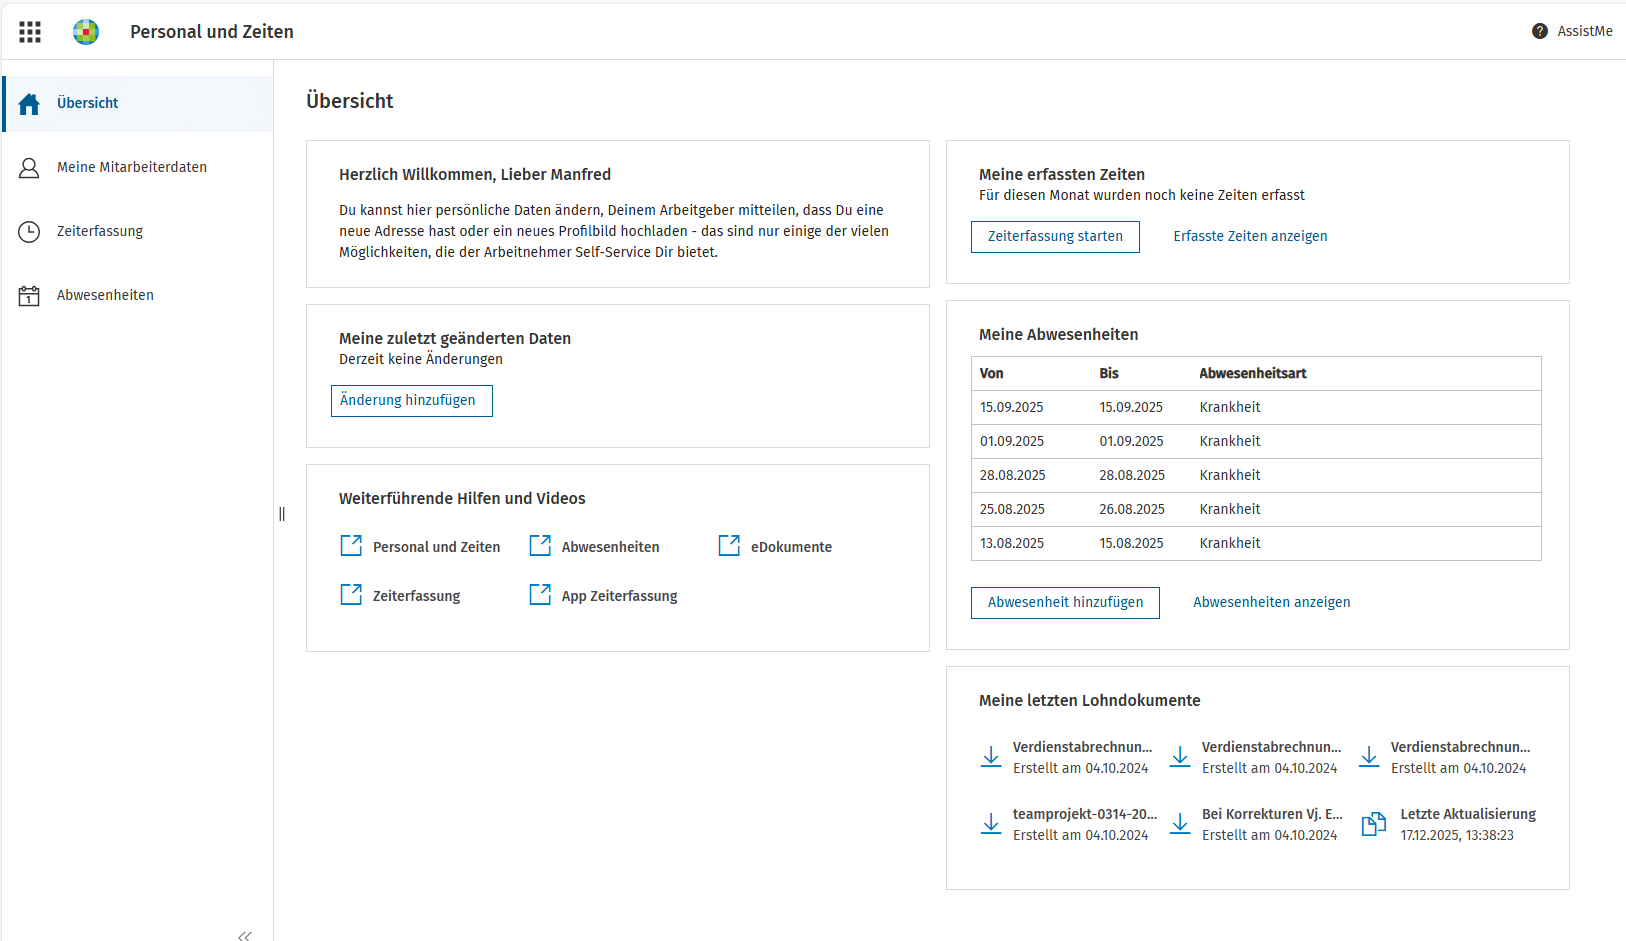The image size is (1626, 941).
Task: Open the Personal und Zeiten help link
Action: [436, 547]
